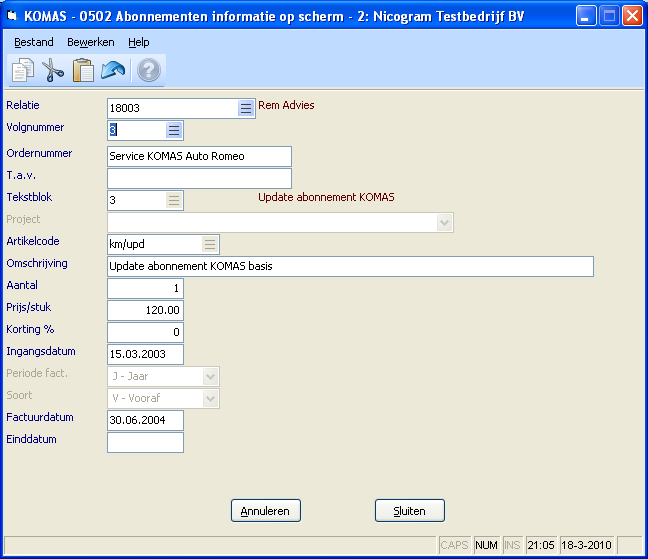Click the NUM status bar indicator
Image resolution: width=648 pixels, height=559 pixels.
tap(486, 545)
